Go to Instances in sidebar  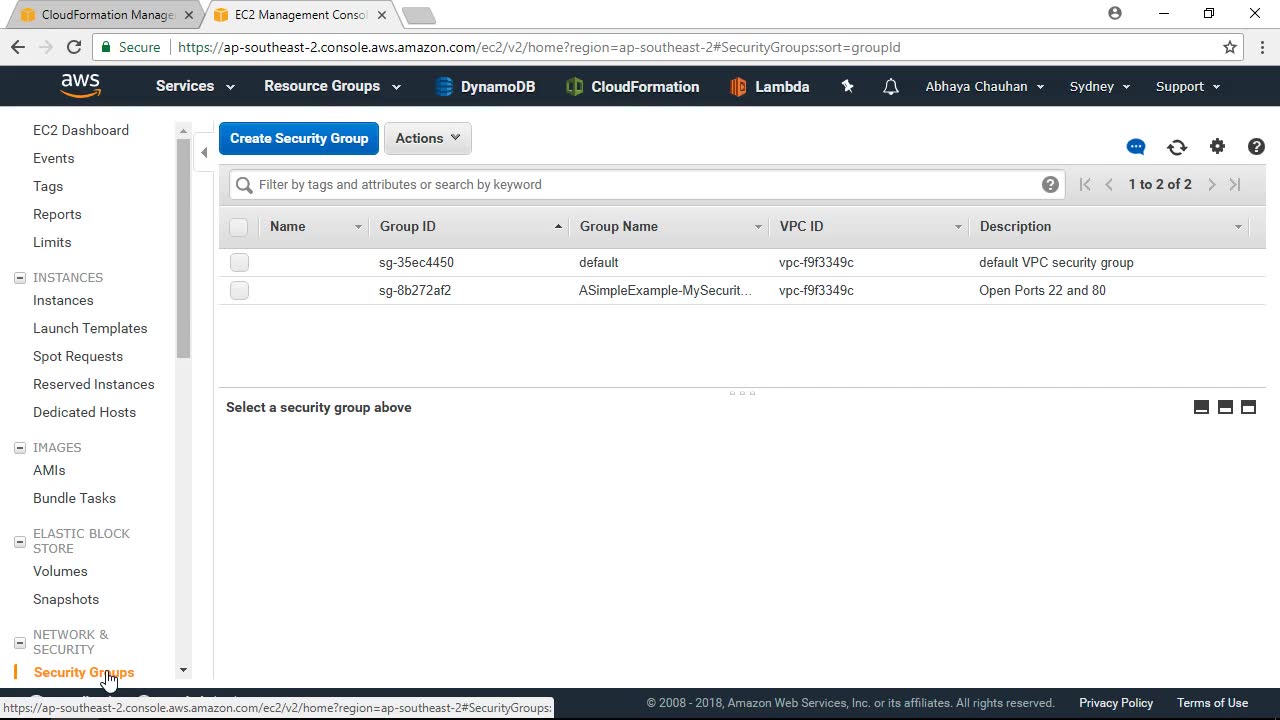pos(63,300)
